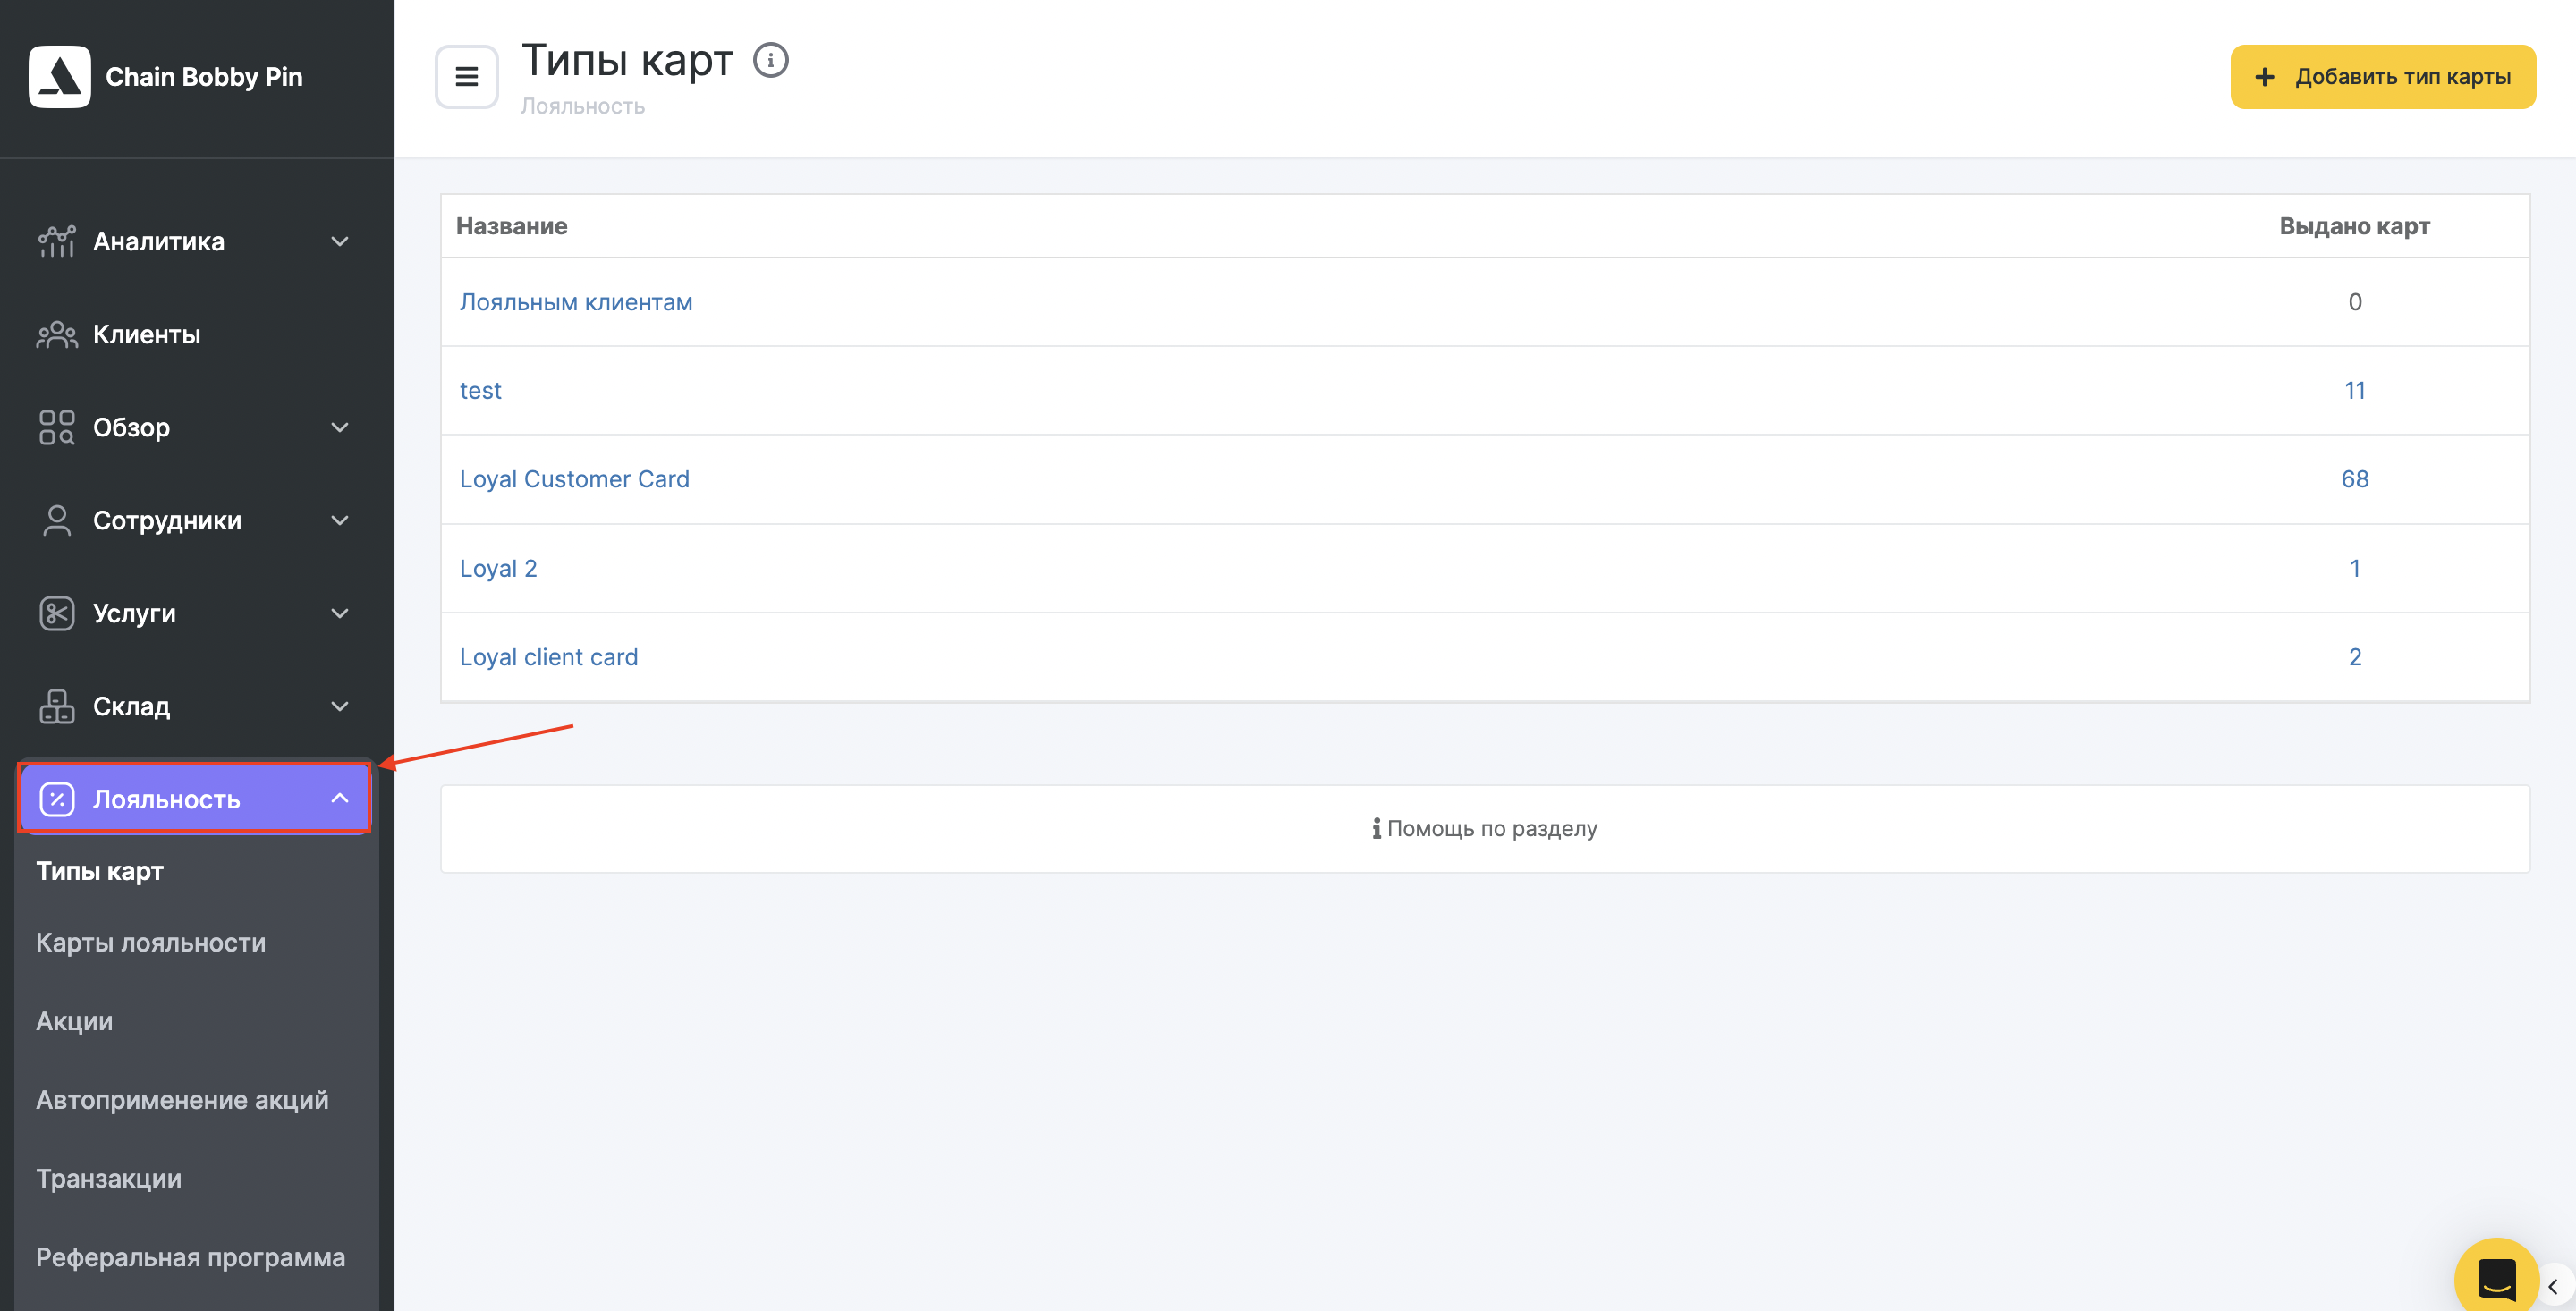Click the info icon beside Типы карт
Screen dimensions: 2576x1311
pyautogui.click(x=770, y=60)
